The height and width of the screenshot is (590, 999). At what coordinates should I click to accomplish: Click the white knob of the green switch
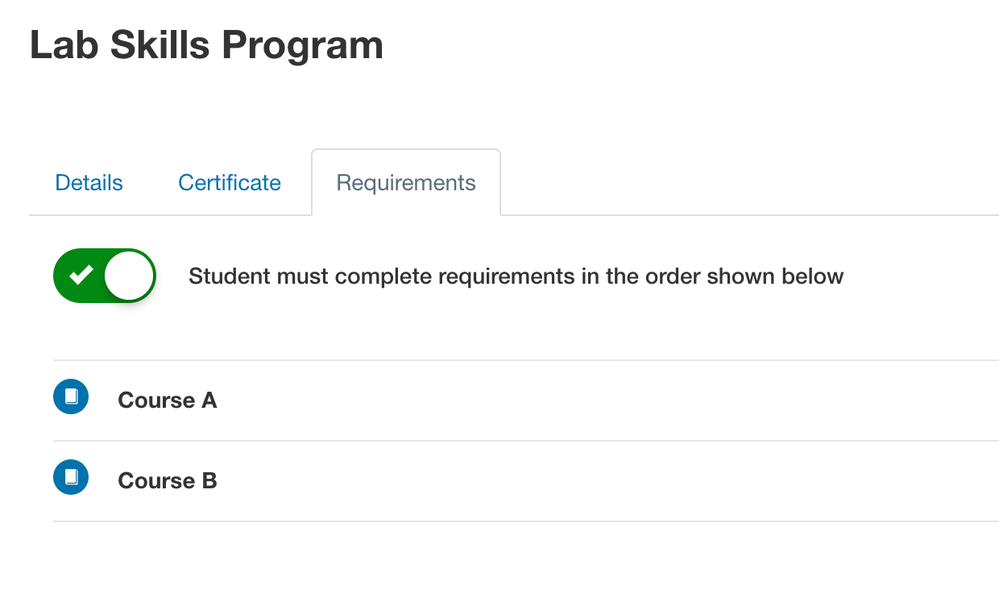(x=129, y=275)
